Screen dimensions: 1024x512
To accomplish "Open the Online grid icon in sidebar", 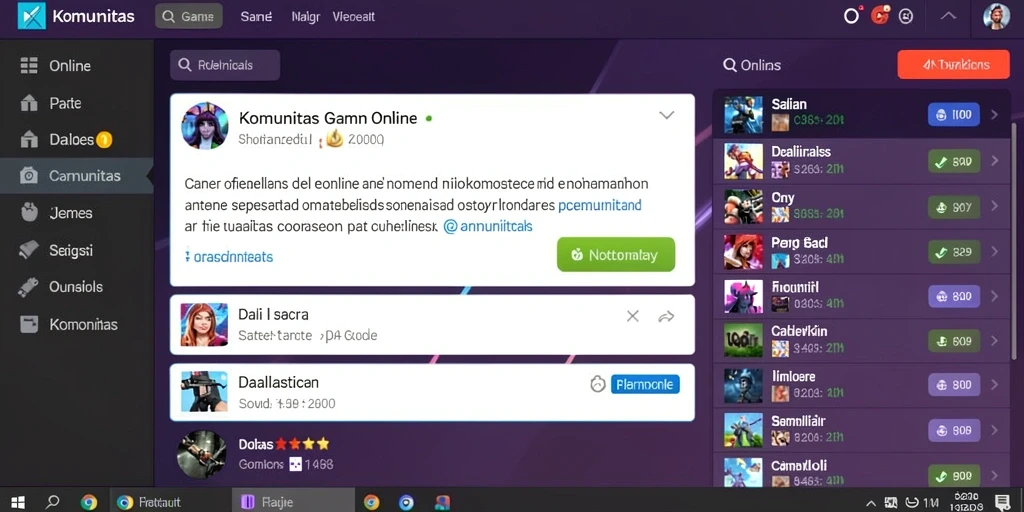I will [29, 65].
